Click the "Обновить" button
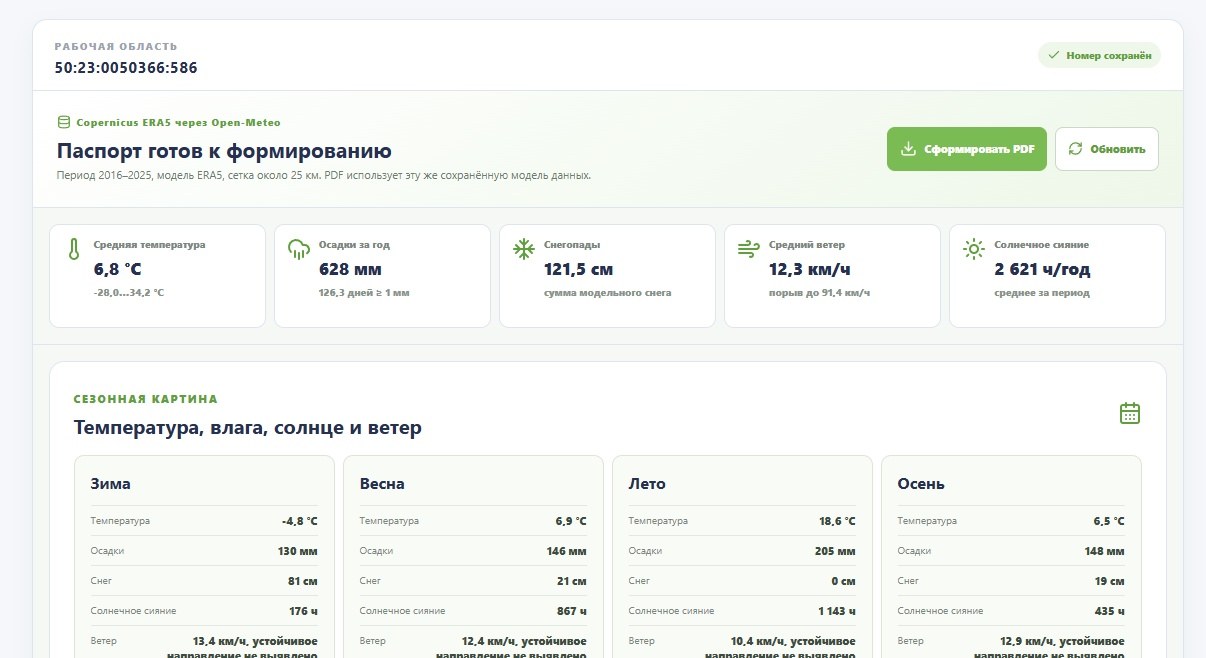1206x658 pixels. tap(1107, 149)
